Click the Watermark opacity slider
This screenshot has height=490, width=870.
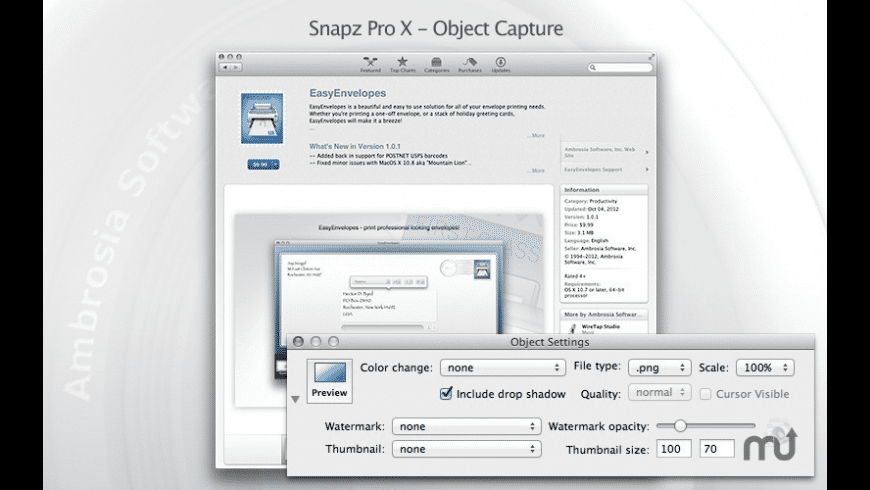click(706, 426)
